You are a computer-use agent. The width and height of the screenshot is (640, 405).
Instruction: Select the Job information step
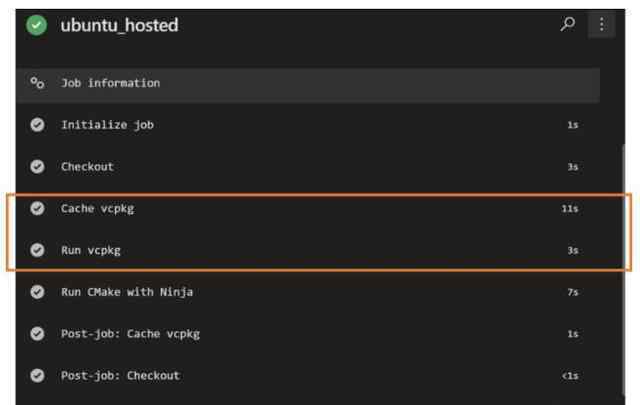pos(308,85)
